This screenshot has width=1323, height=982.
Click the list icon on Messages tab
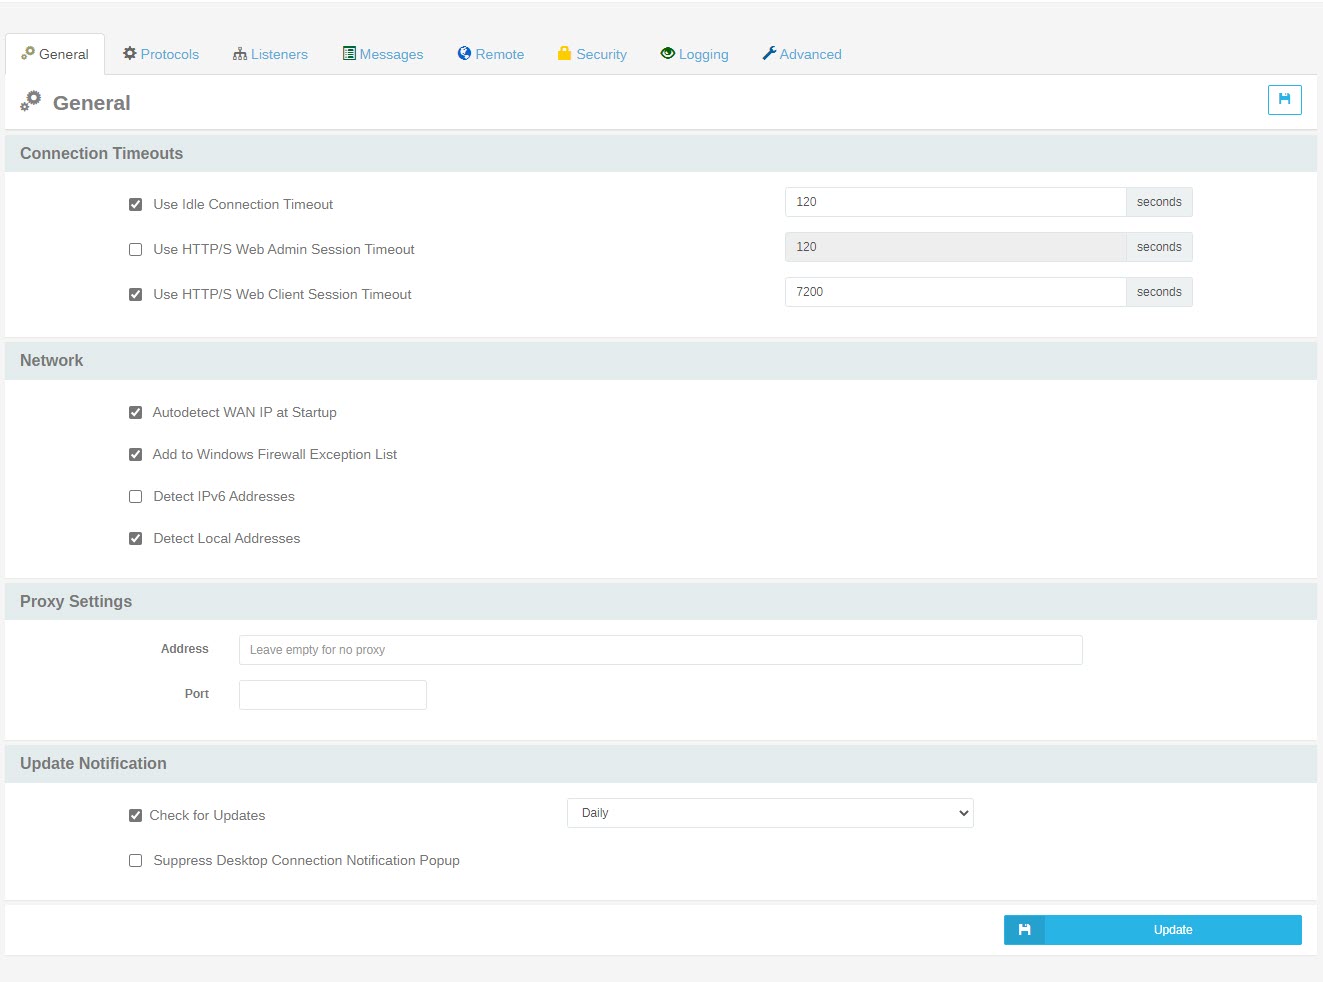point(349,53)
